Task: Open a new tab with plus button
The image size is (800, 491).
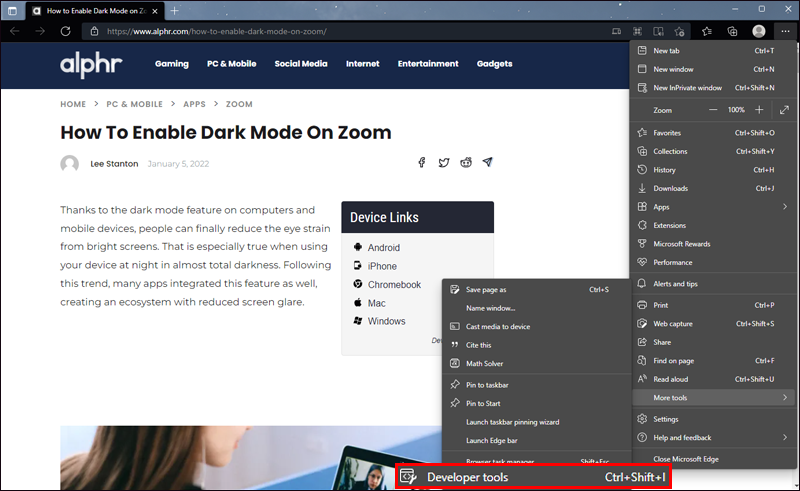Action: coord(174,11)
